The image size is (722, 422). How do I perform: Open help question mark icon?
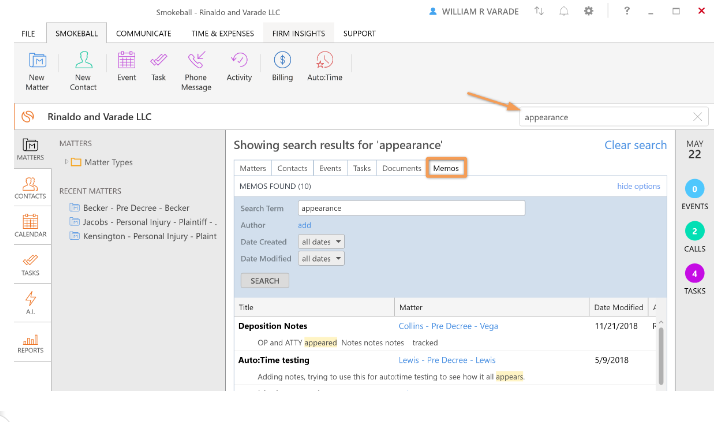pyautogui.click(x=627, y=11)
